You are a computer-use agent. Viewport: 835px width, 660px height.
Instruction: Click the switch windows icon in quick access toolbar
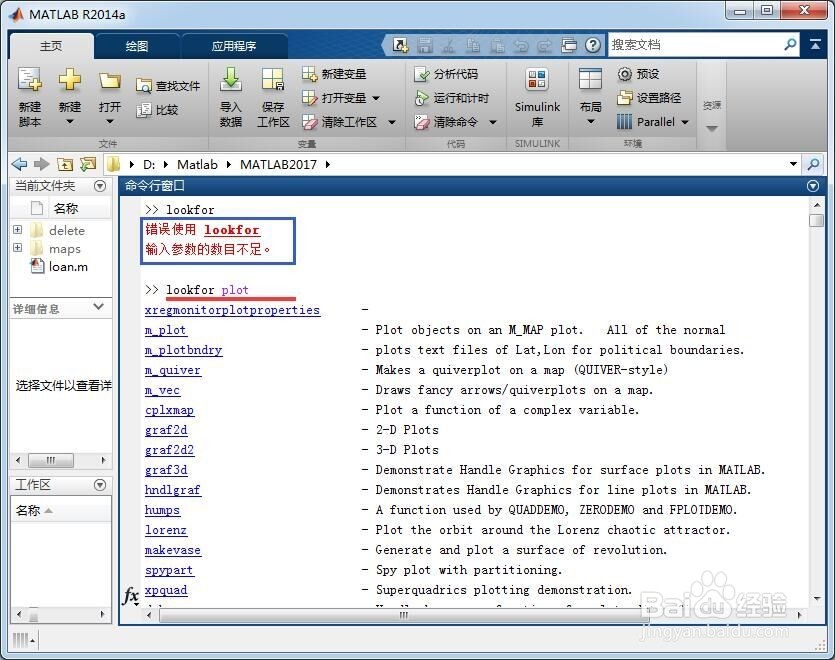point(569,45)
